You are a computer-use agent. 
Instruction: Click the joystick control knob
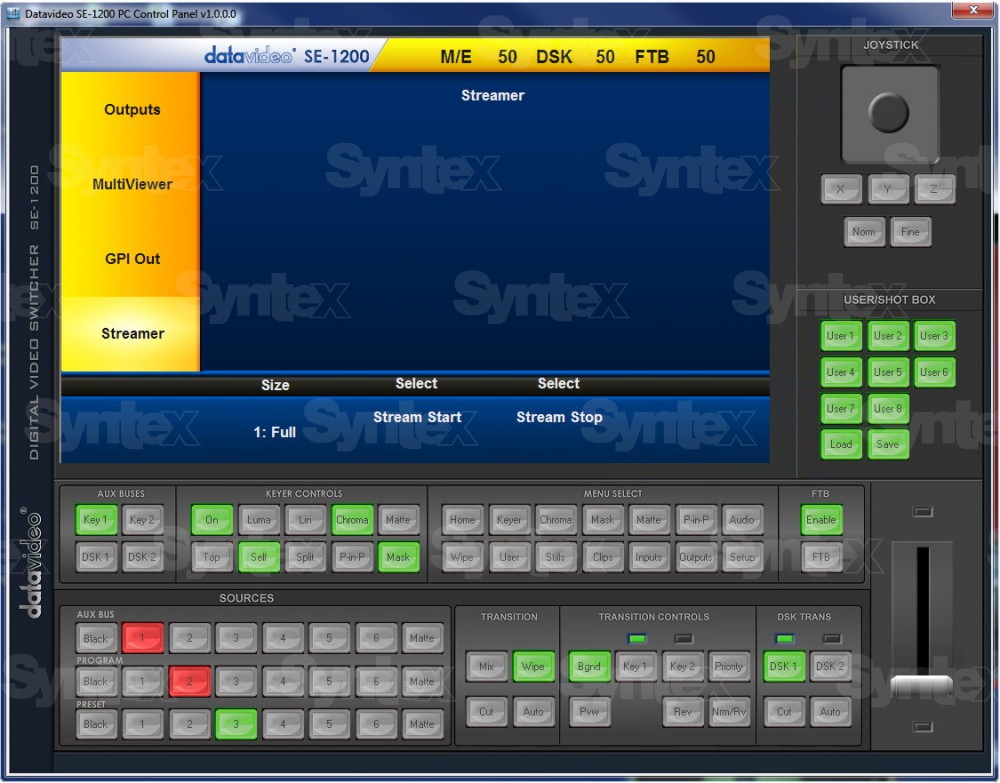(x=889, y=112)
